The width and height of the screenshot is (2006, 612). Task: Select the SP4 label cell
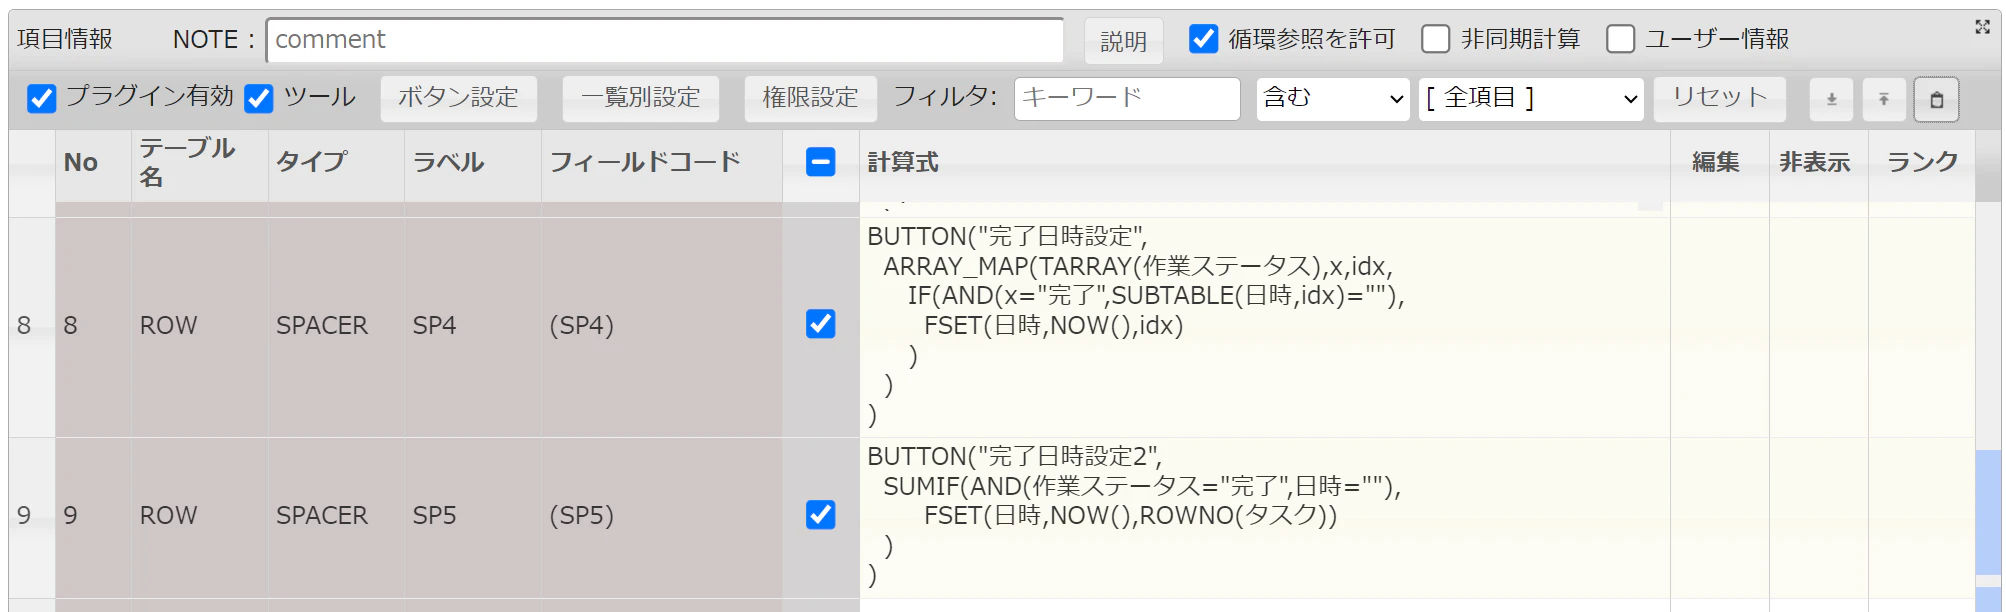[473, 327]
